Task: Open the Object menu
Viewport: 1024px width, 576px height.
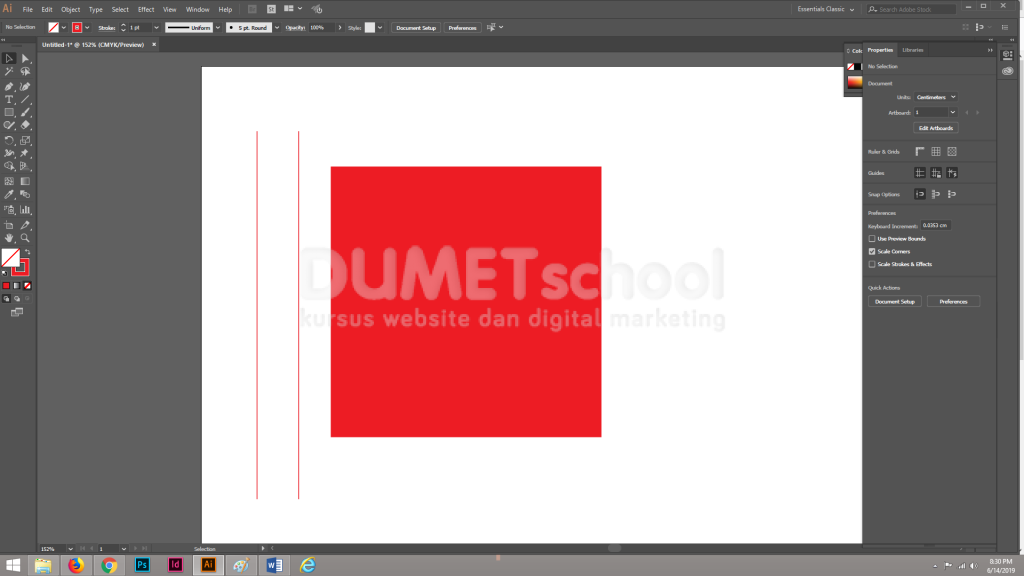Action: click(x=71, y=9)
